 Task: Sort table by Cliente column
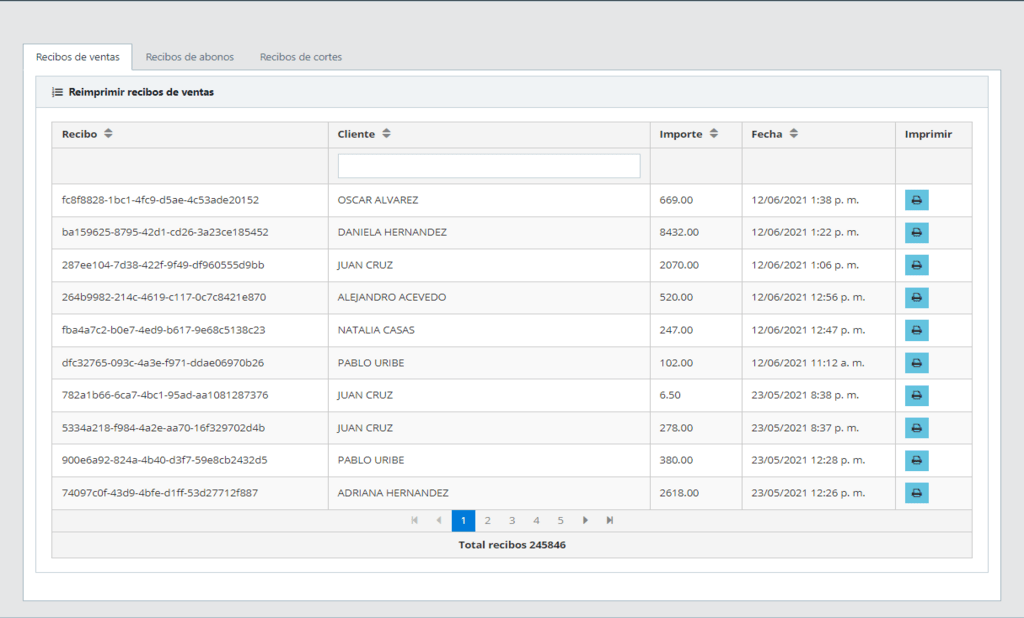pos(386,134)
